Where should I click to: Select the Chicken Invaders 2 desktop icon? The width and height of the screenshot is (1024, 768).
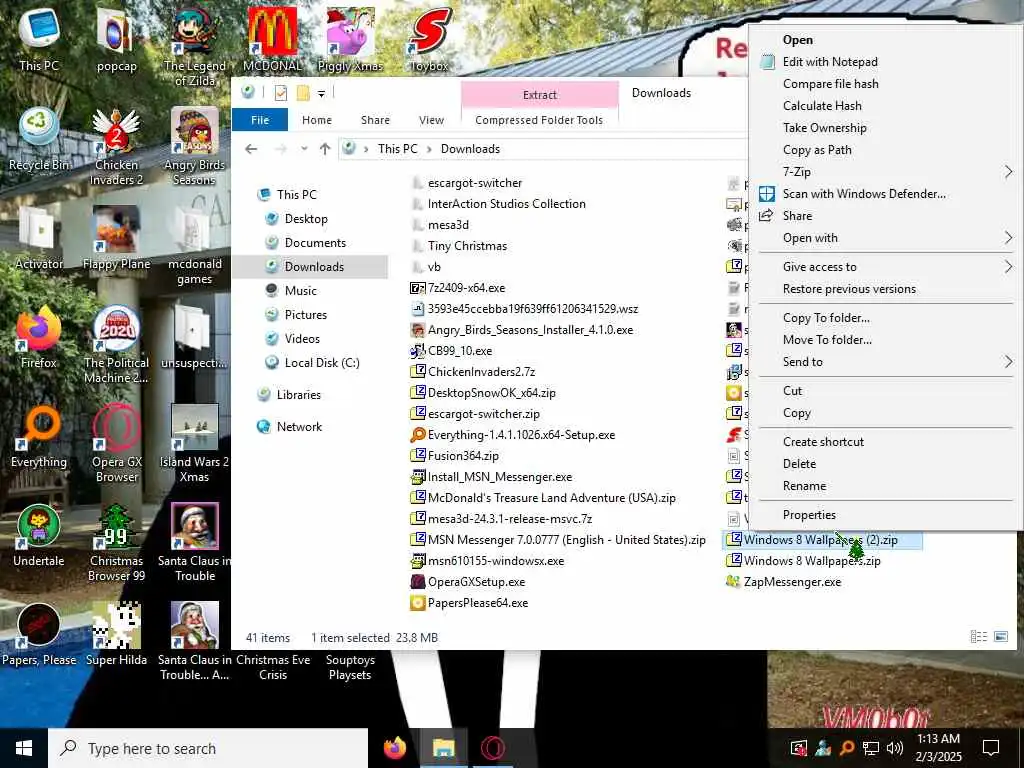[x=116, y=146]
